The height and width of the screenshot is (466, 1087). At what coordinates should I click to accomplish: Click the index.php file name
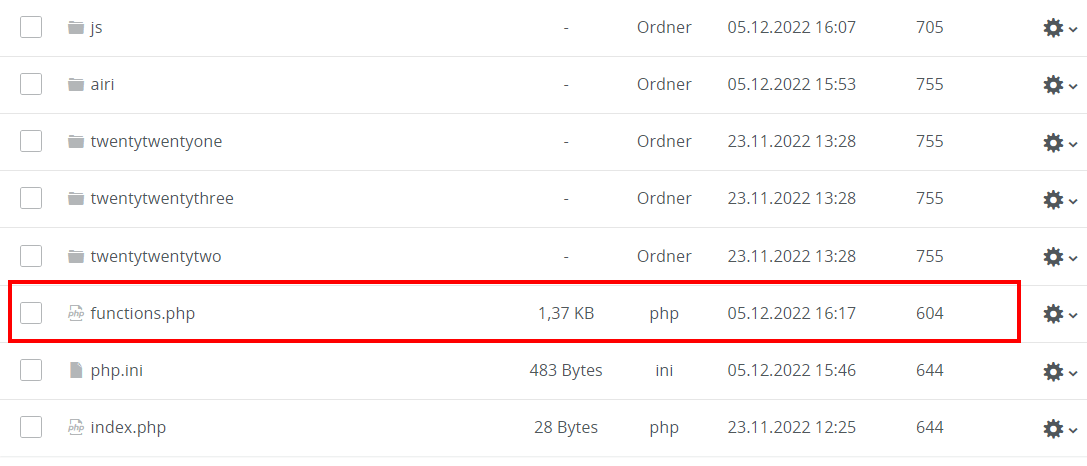click(128, 428)
